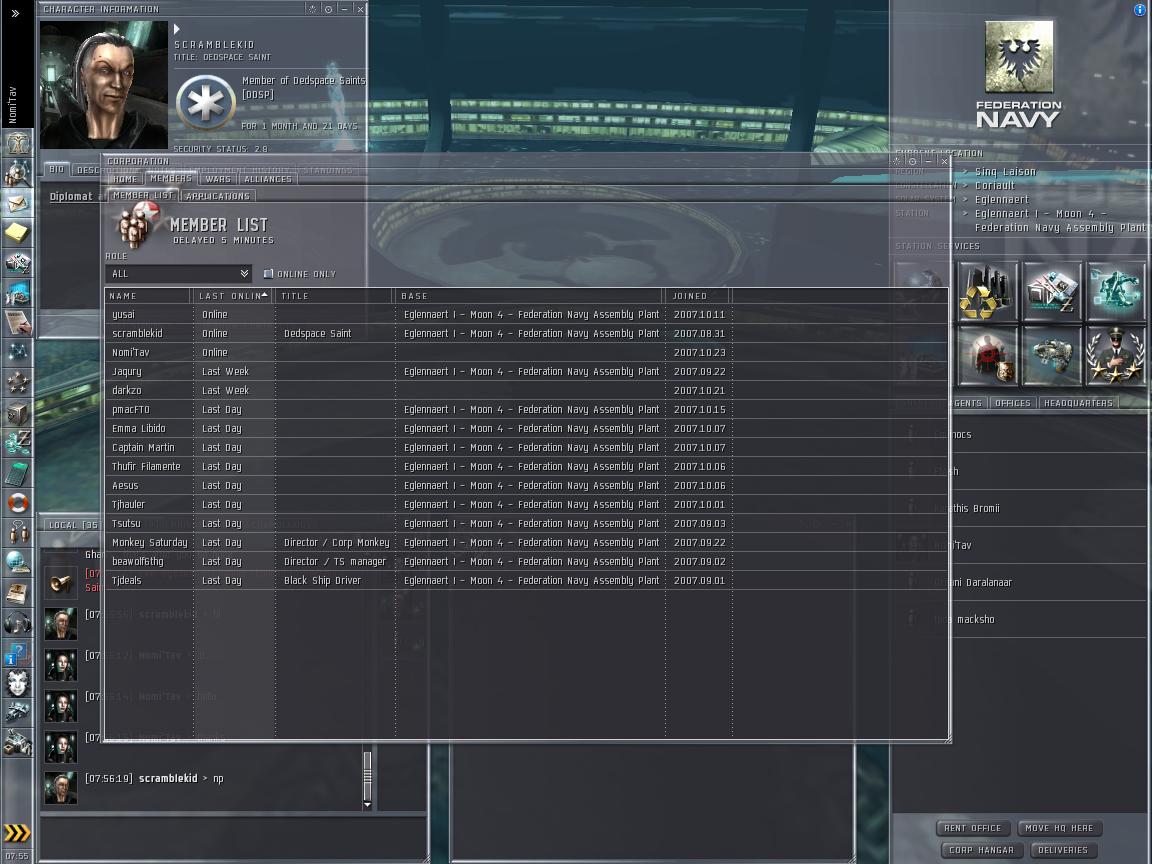Select the corporation Members tab
The width and height of the screenshot is (1152, 864).
point(170,179)
